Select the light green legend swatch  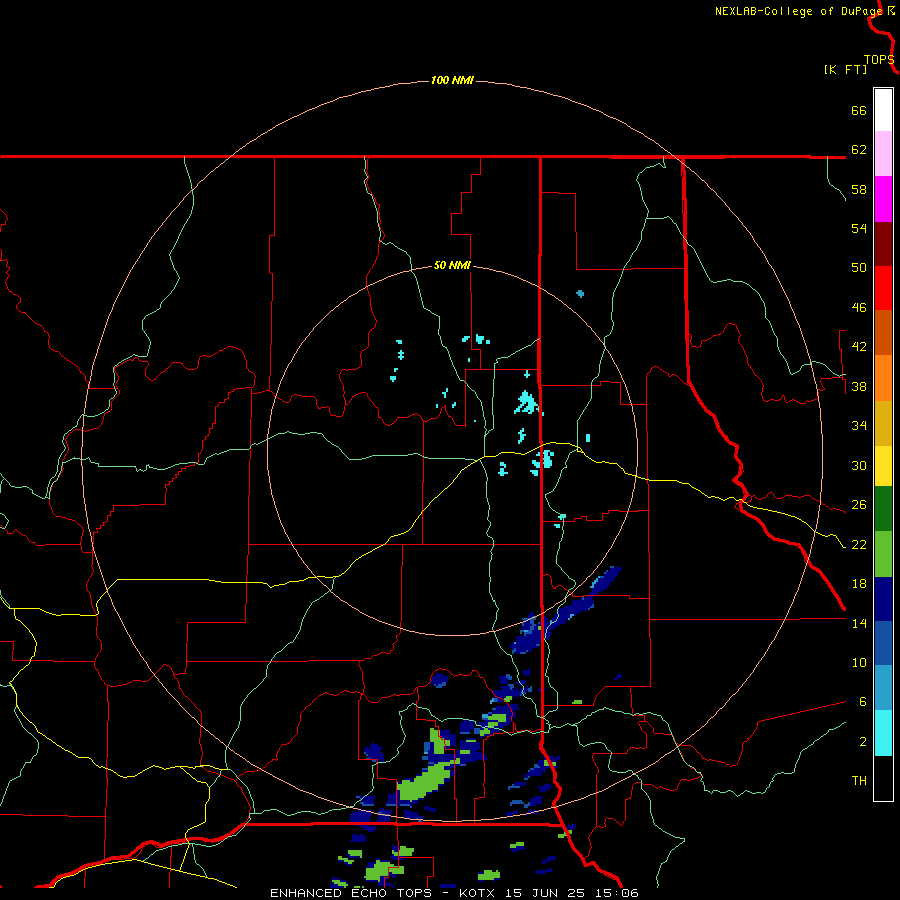click(883, 554)
